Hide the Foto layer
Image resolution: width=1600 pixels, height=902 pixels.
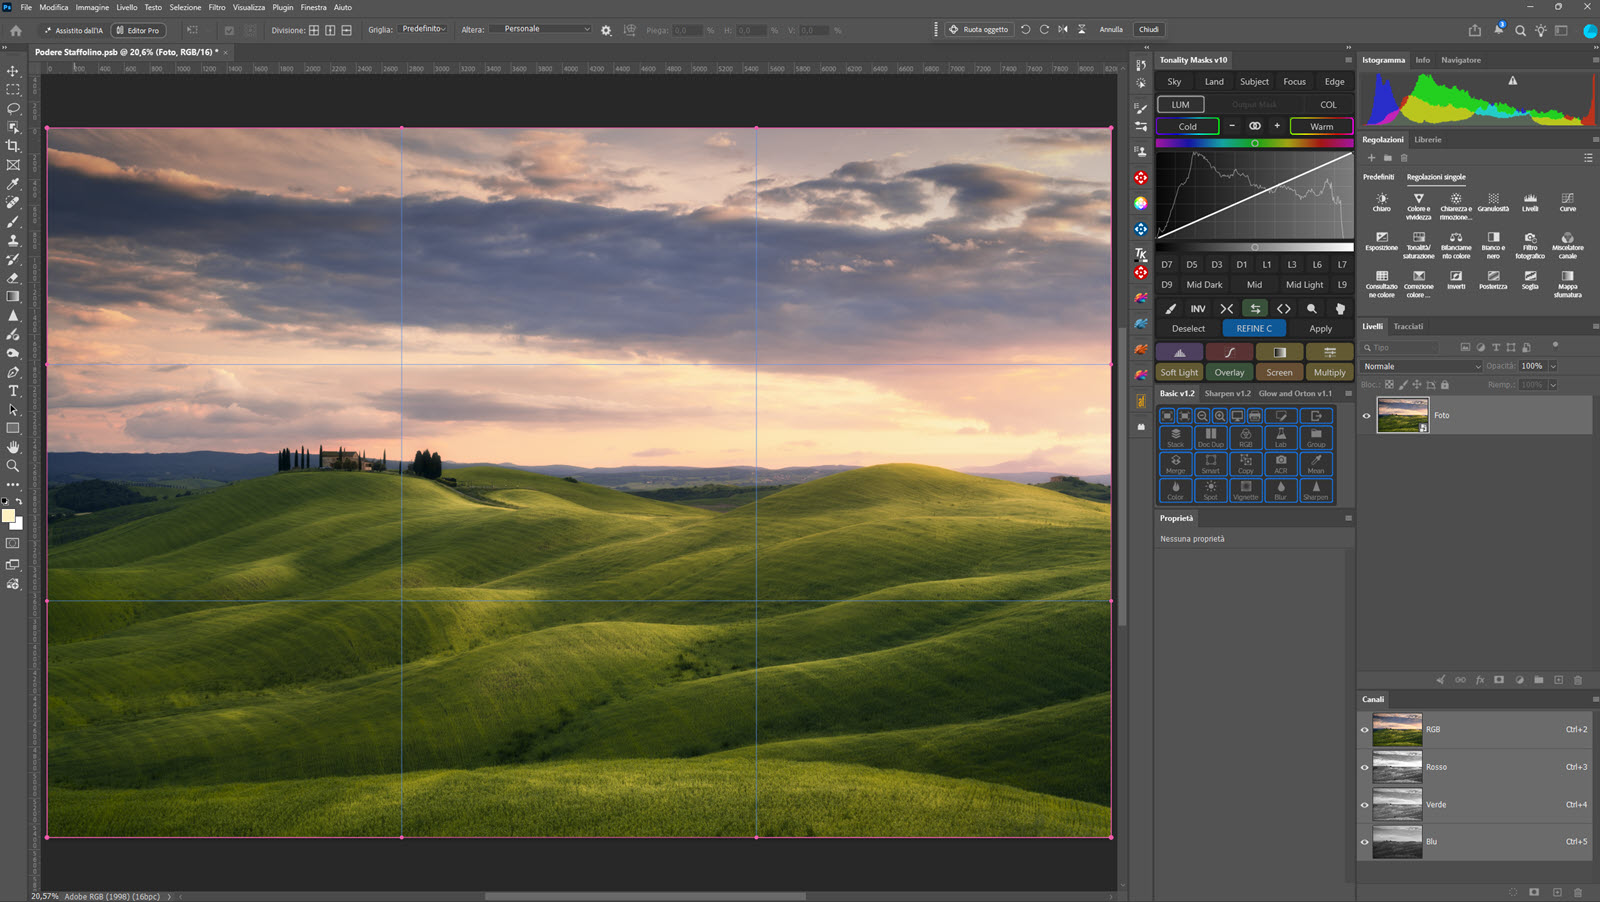coord(1366,415)
